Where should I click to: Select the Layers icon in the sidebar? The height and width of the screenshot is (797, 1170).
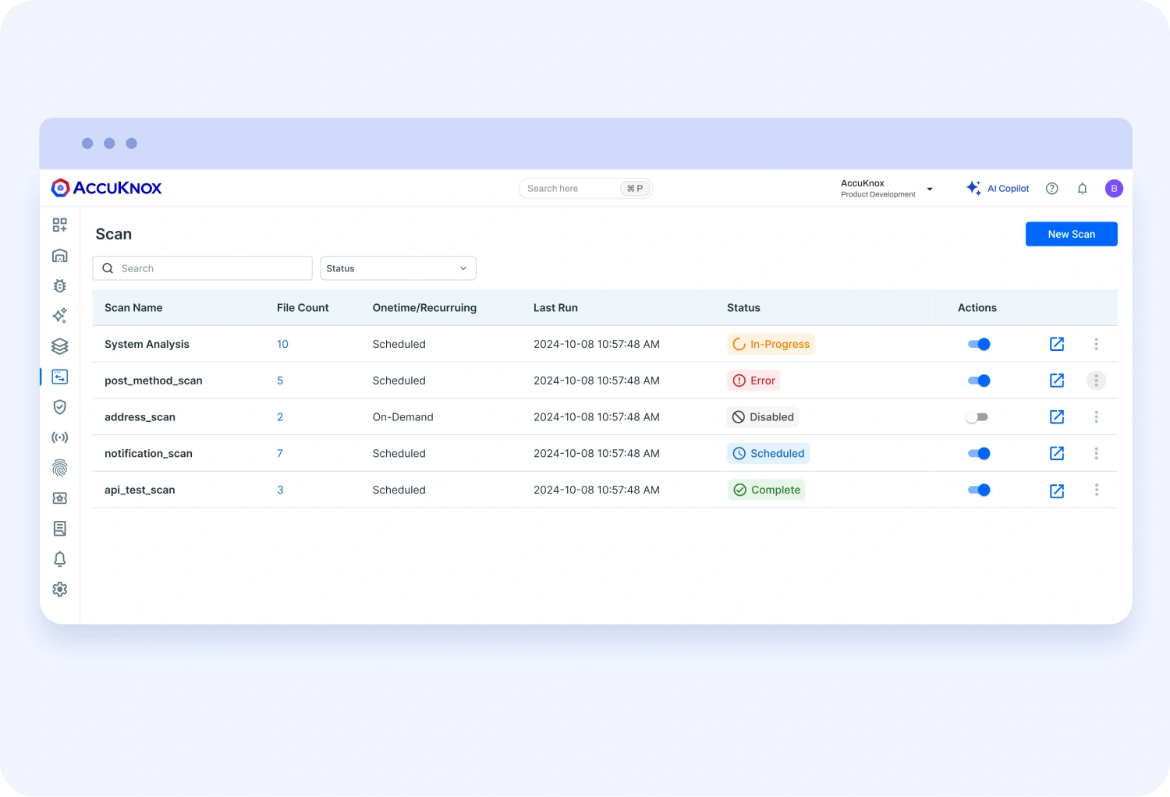coord(59,346)
